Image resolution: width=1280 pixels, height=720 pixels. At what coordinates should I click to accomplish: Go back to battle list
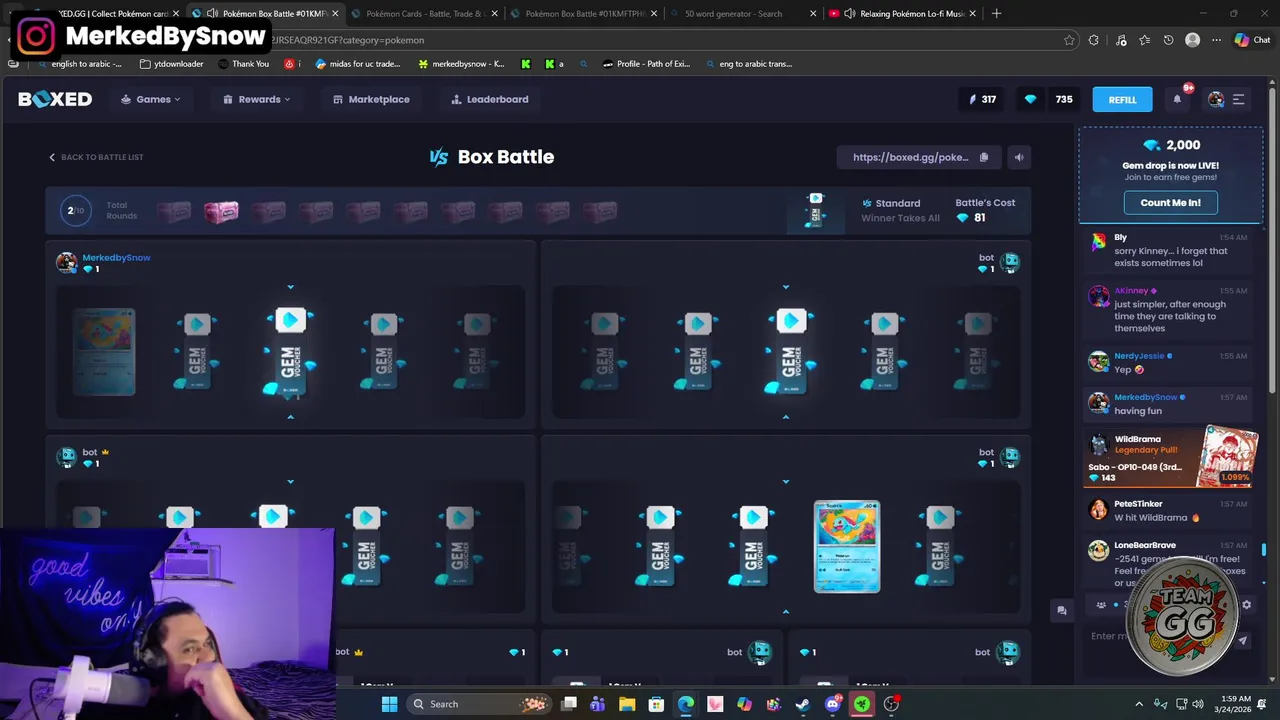tap(96, 157)
